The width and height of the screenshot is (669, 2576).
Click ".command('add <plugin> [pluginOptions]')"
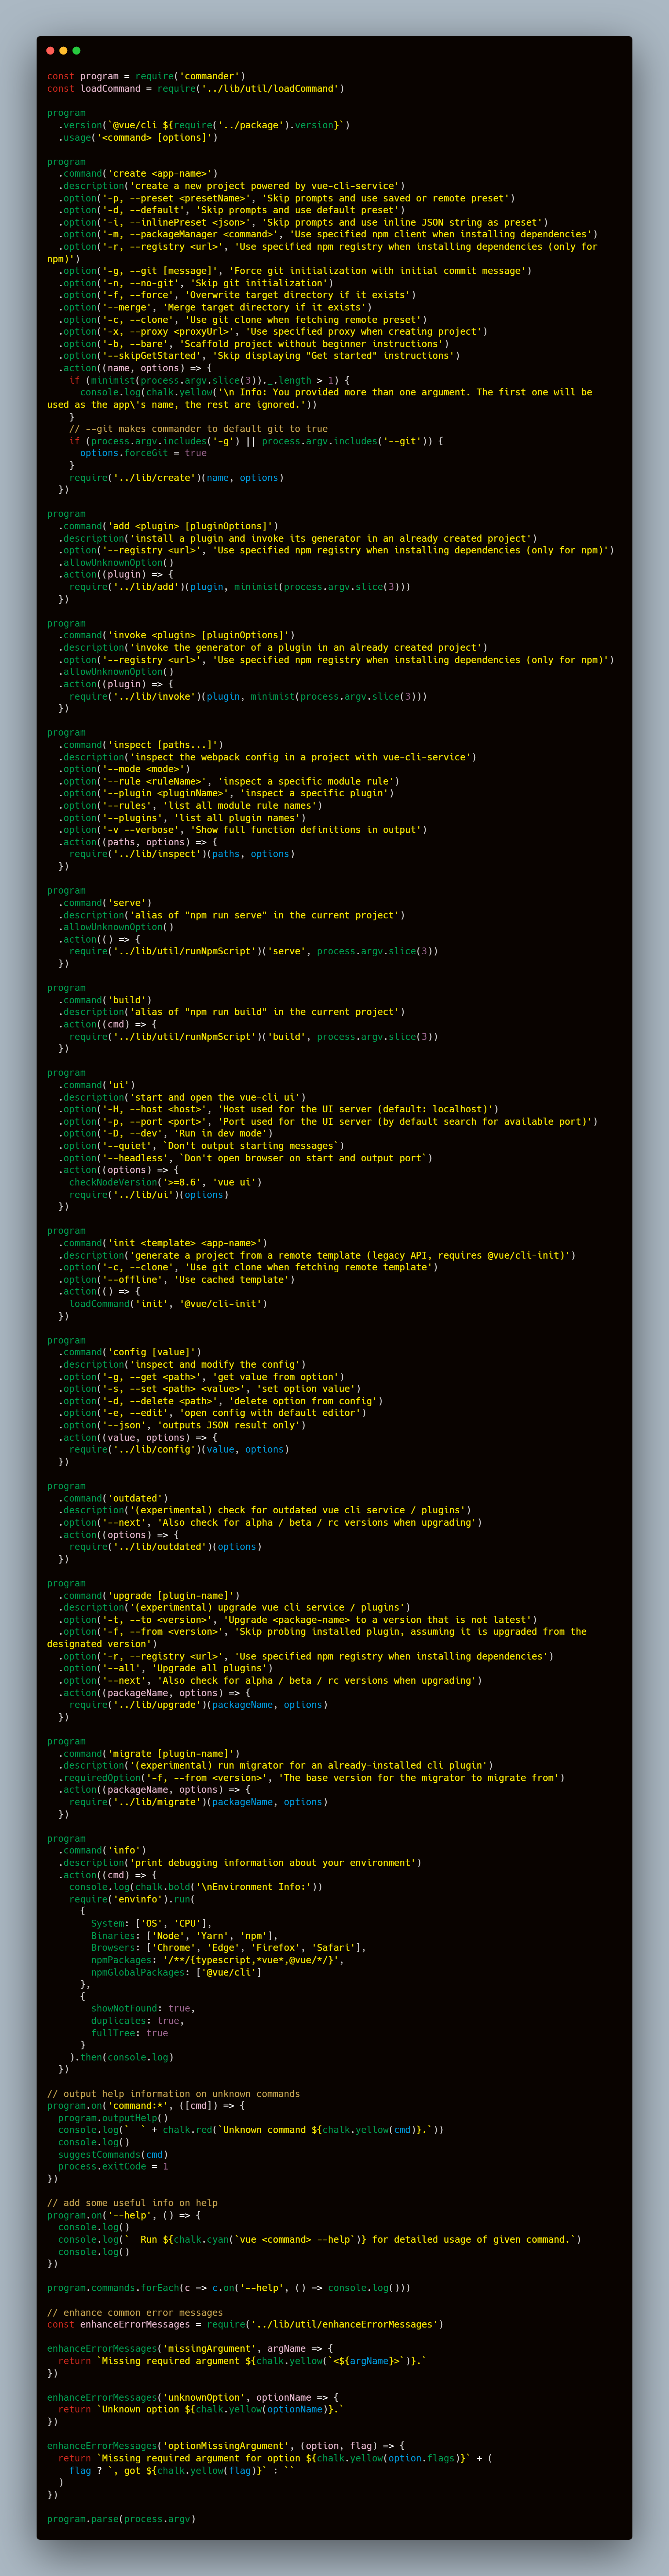[168, 526]
